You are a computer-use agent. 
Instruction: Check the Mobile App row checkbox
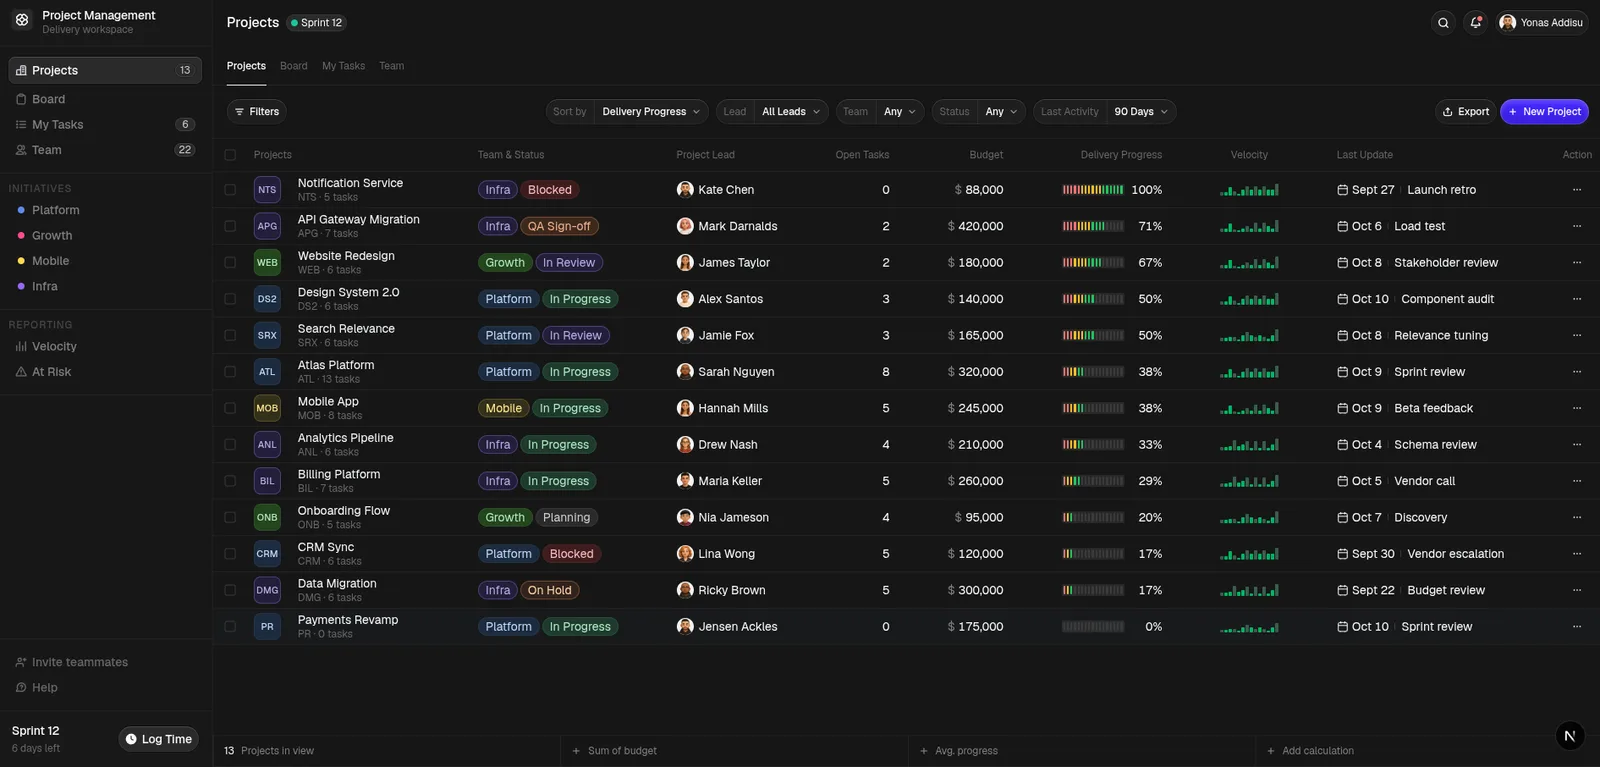[230, 408]
